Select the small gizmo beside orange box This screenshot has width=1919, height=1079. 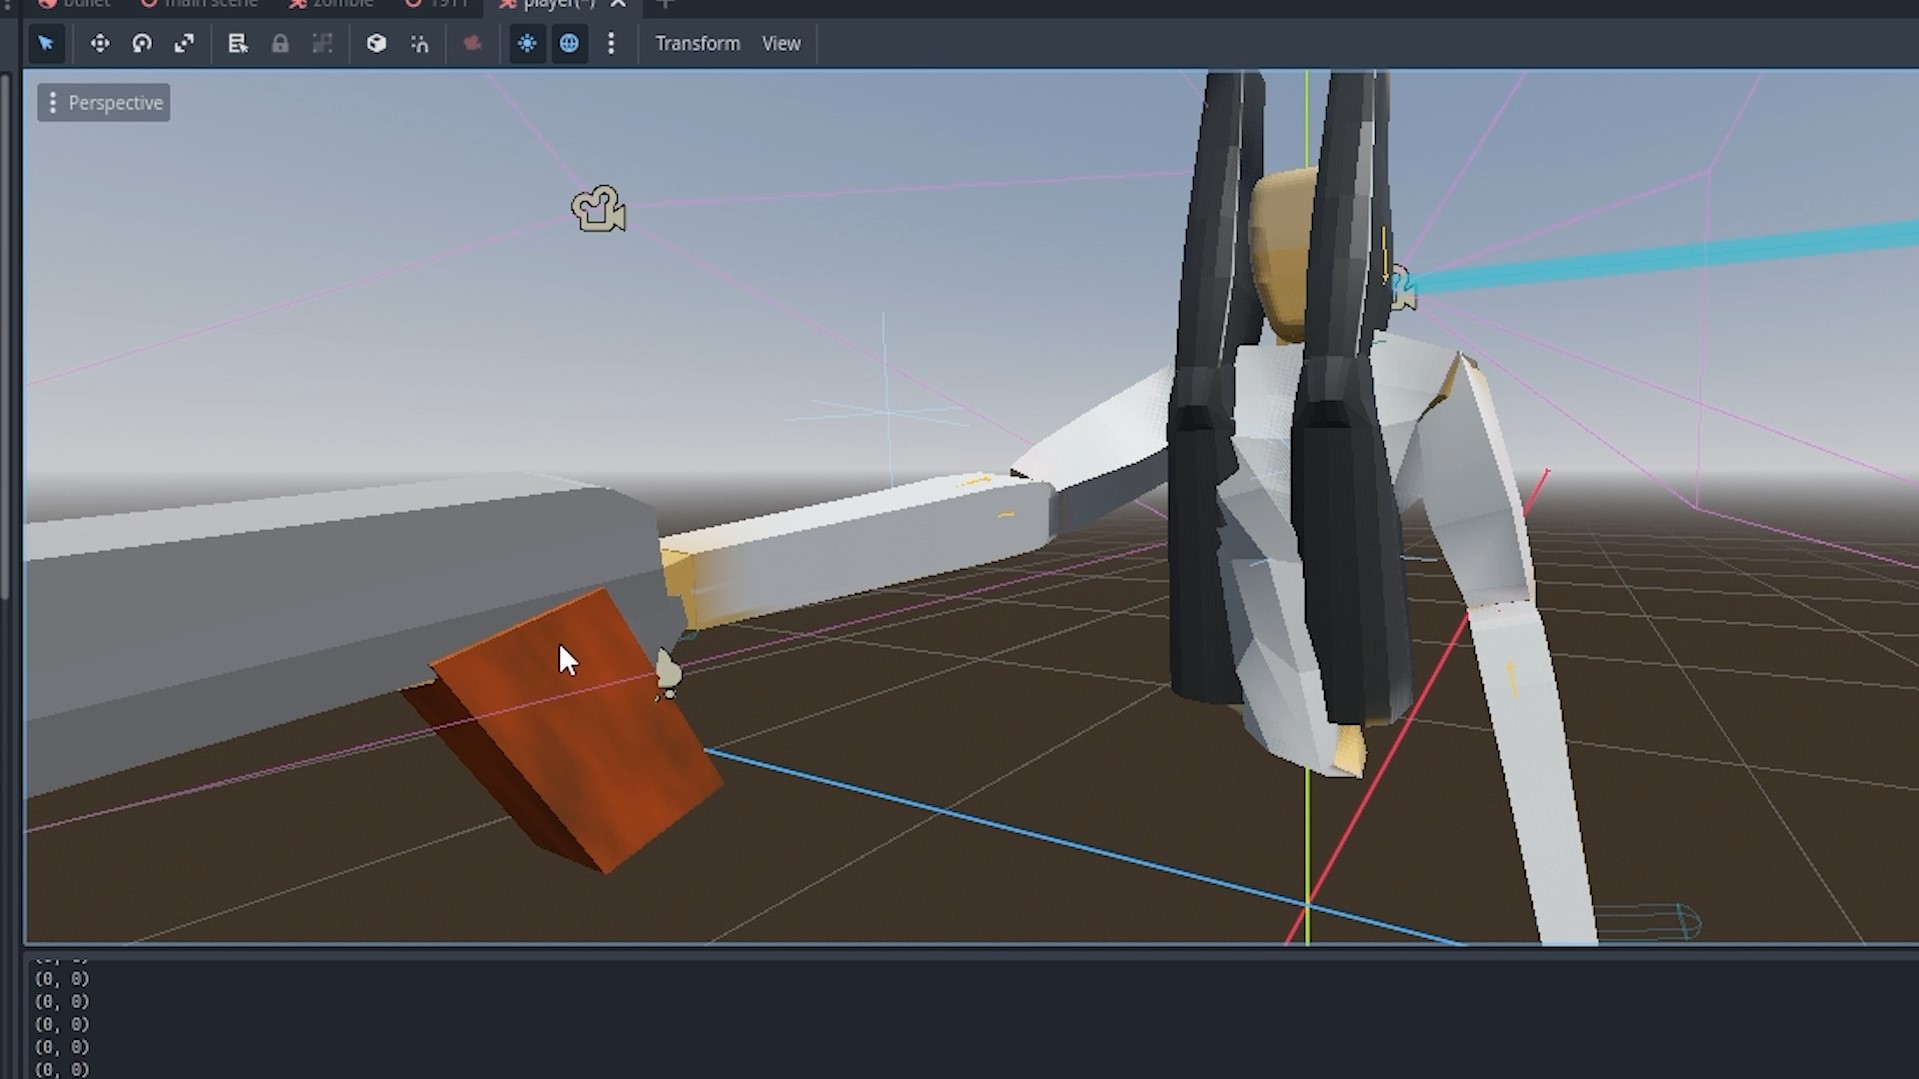[x=667, y=674]
